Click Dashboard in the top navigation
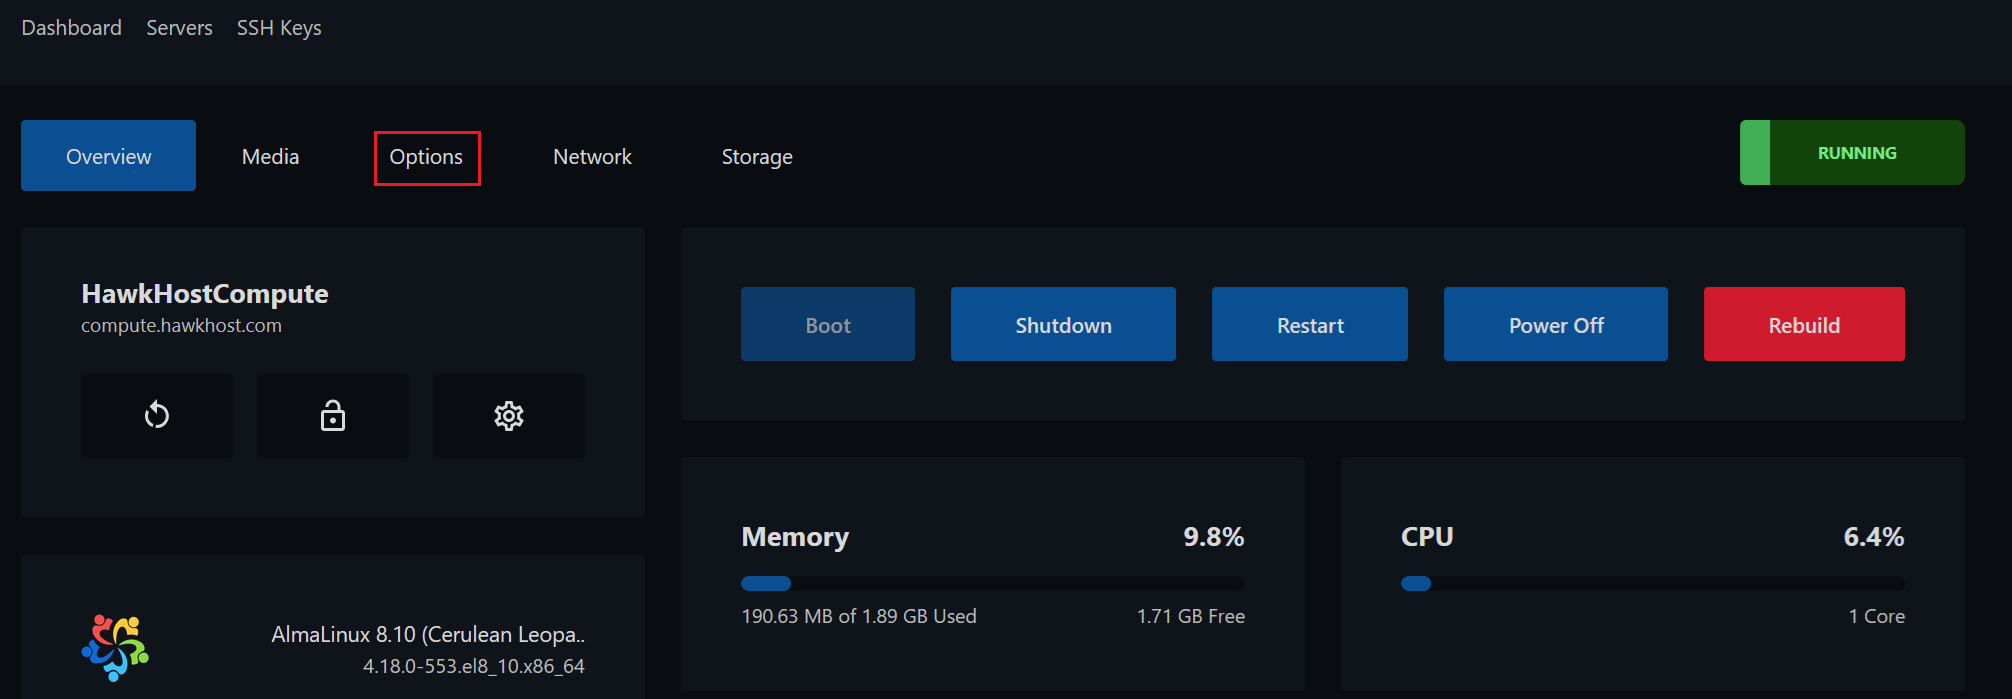The width and height of the screenshot is (2012, 699). click(x=72, y=28)
